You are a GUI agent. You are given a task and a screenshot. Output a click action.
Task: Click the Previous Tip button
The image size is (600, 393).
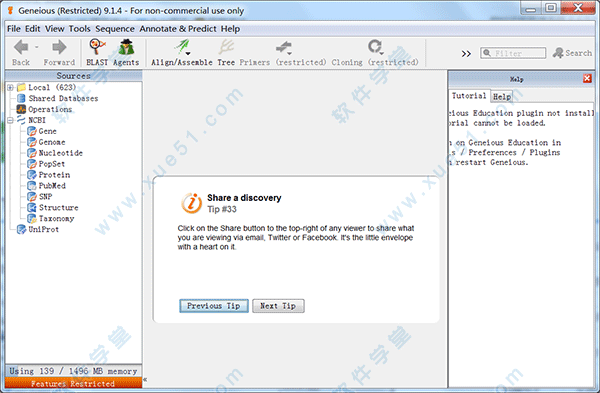[x=214, y=306]
